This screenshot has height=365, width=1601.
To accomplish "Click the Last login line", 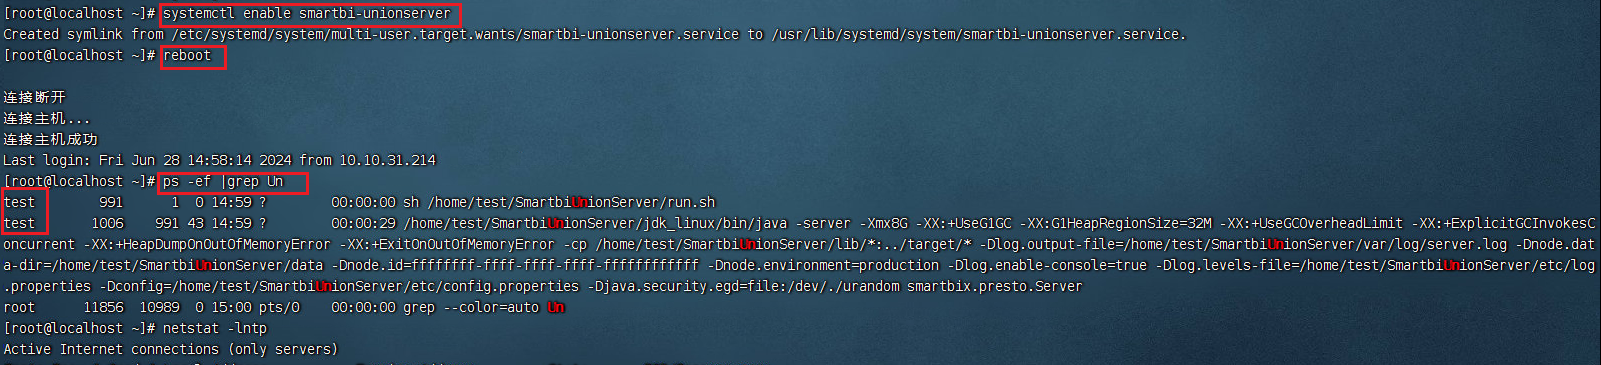I will 219,161.
